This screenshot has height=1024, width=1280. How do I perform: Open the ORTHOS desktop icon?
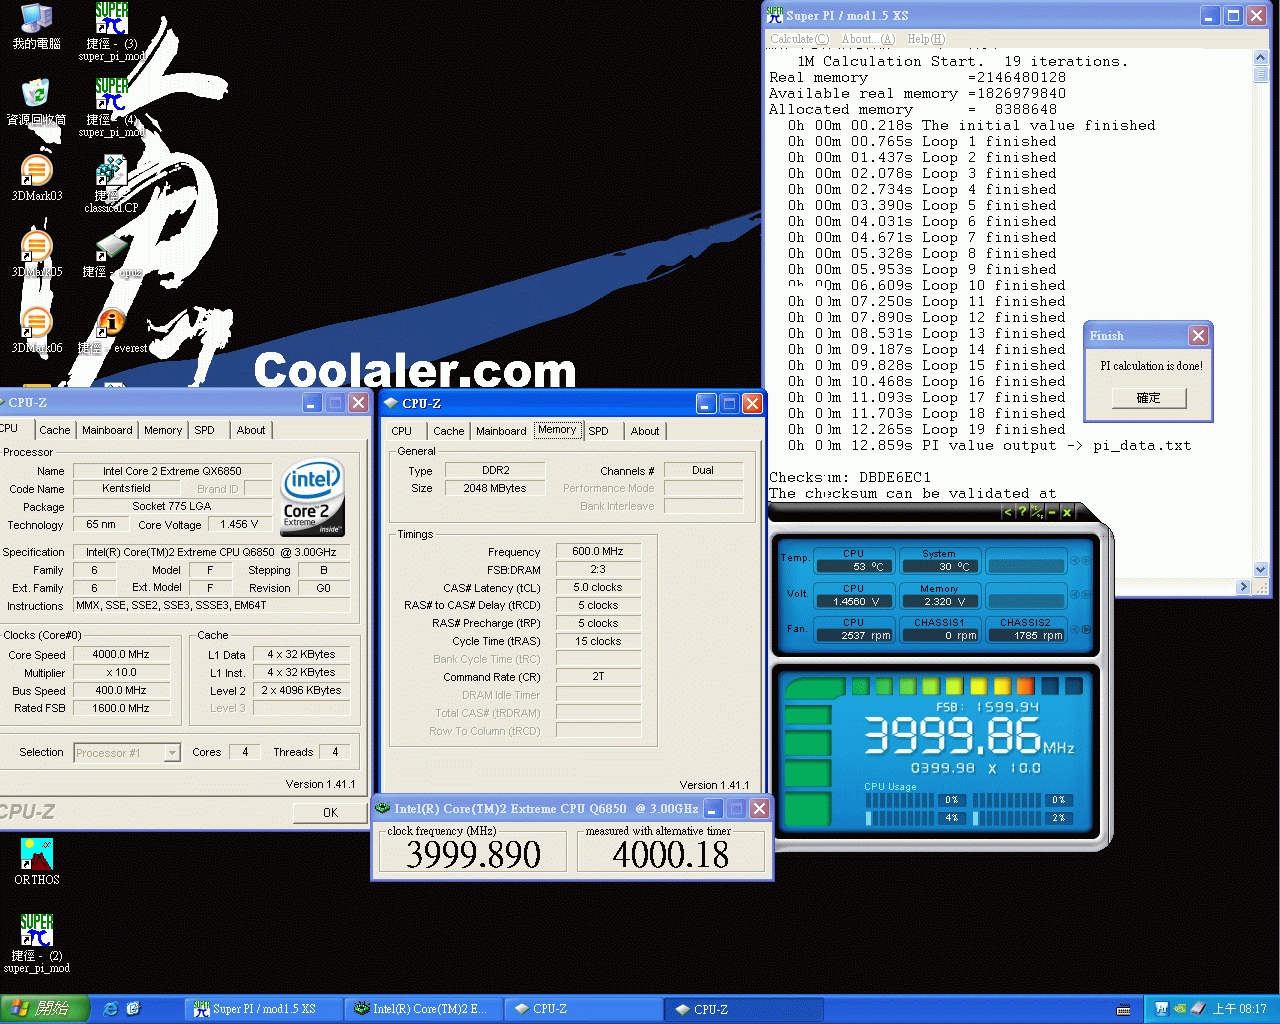pyautogui.click(x=36, y=861)
